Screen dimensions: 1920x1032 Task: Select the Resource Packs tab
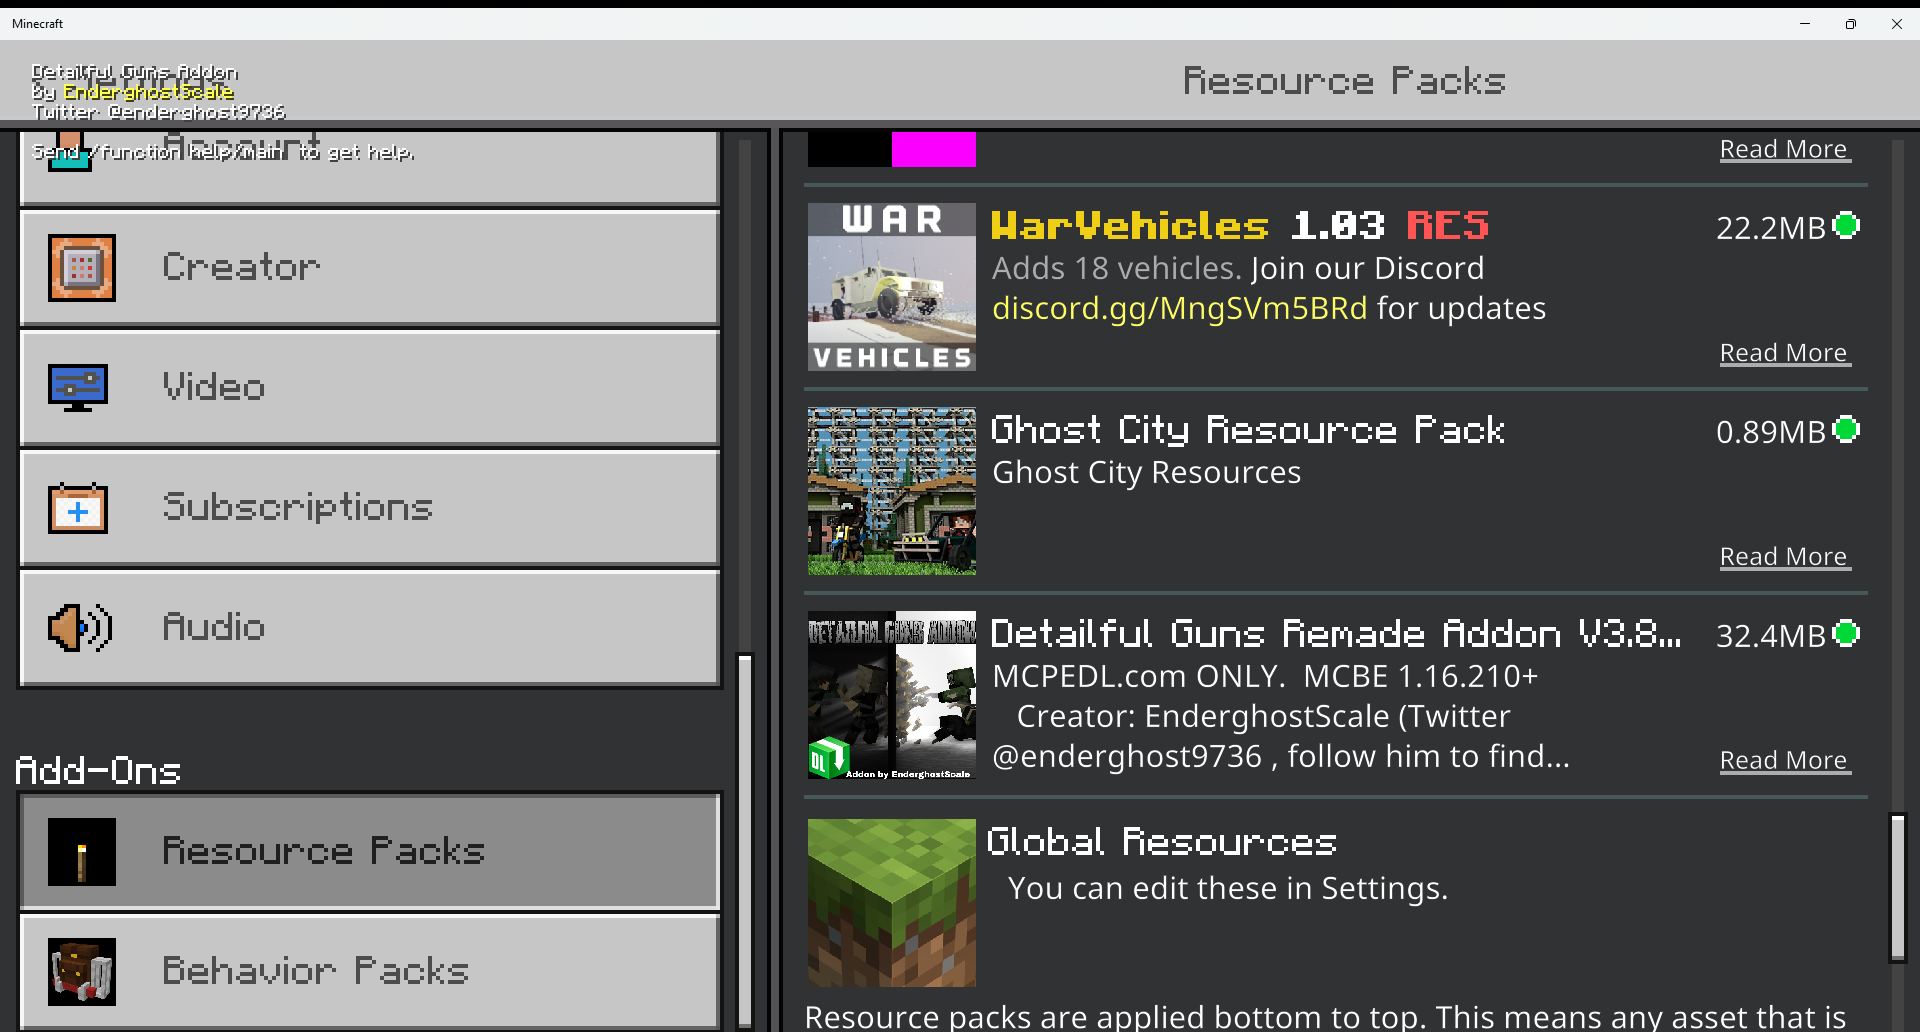click(x=370, y=852)
